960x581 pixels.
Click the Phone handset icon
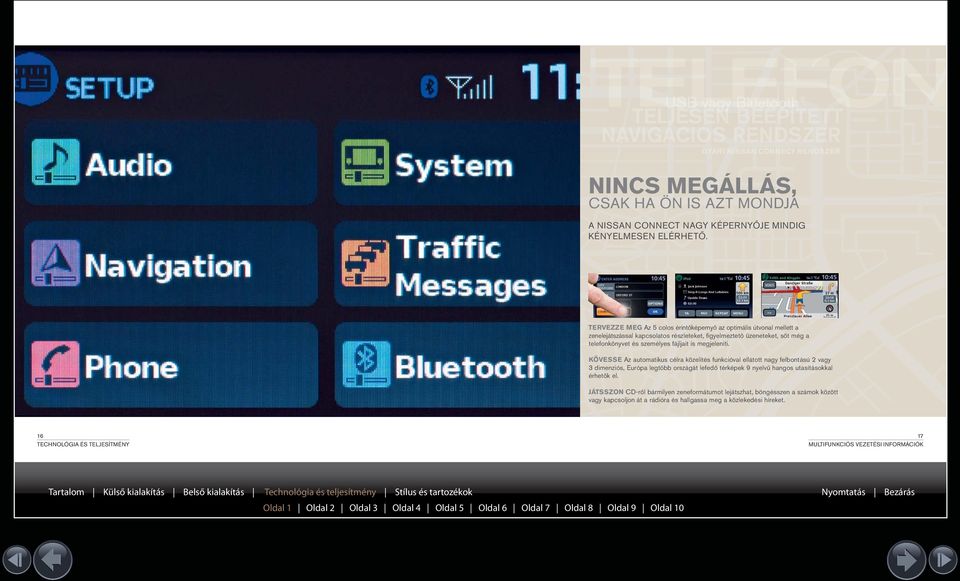click(56, 364)
